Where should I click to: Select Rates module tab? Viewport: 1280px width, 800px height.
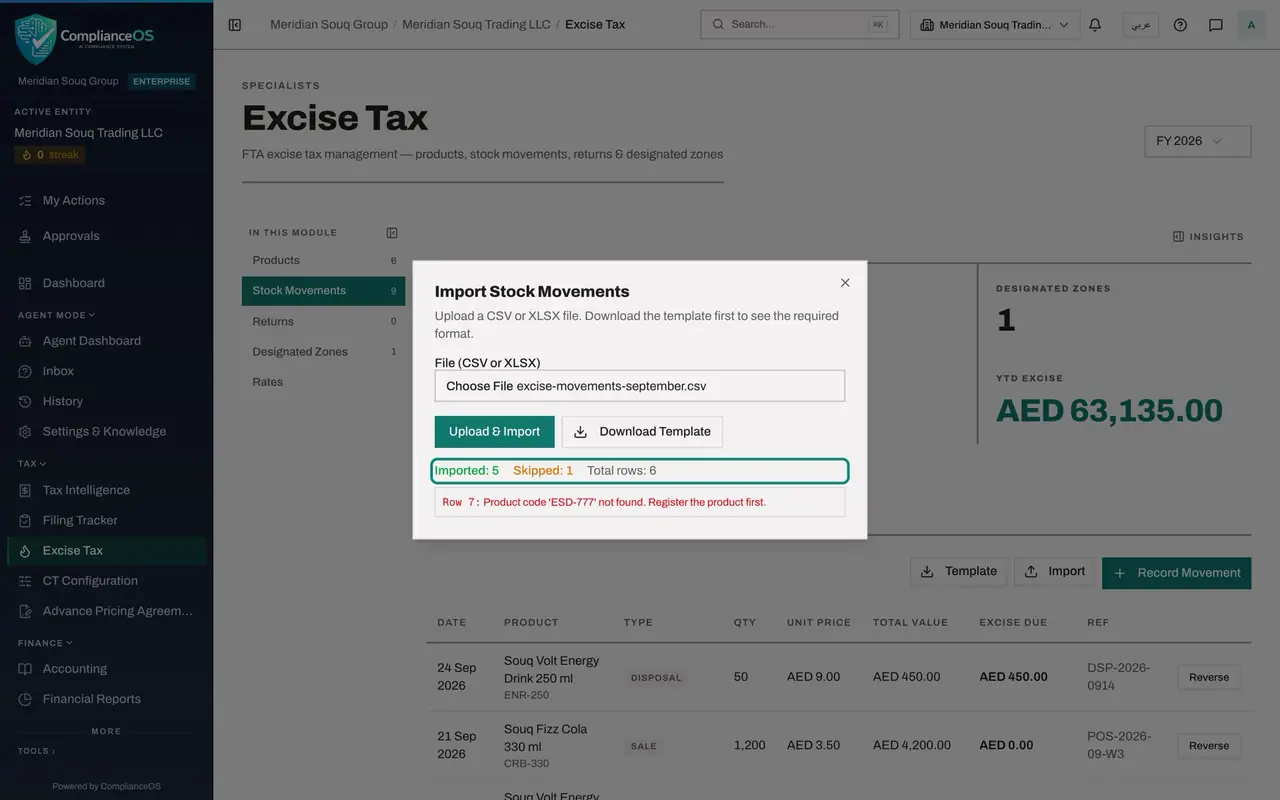coord(324,382)
